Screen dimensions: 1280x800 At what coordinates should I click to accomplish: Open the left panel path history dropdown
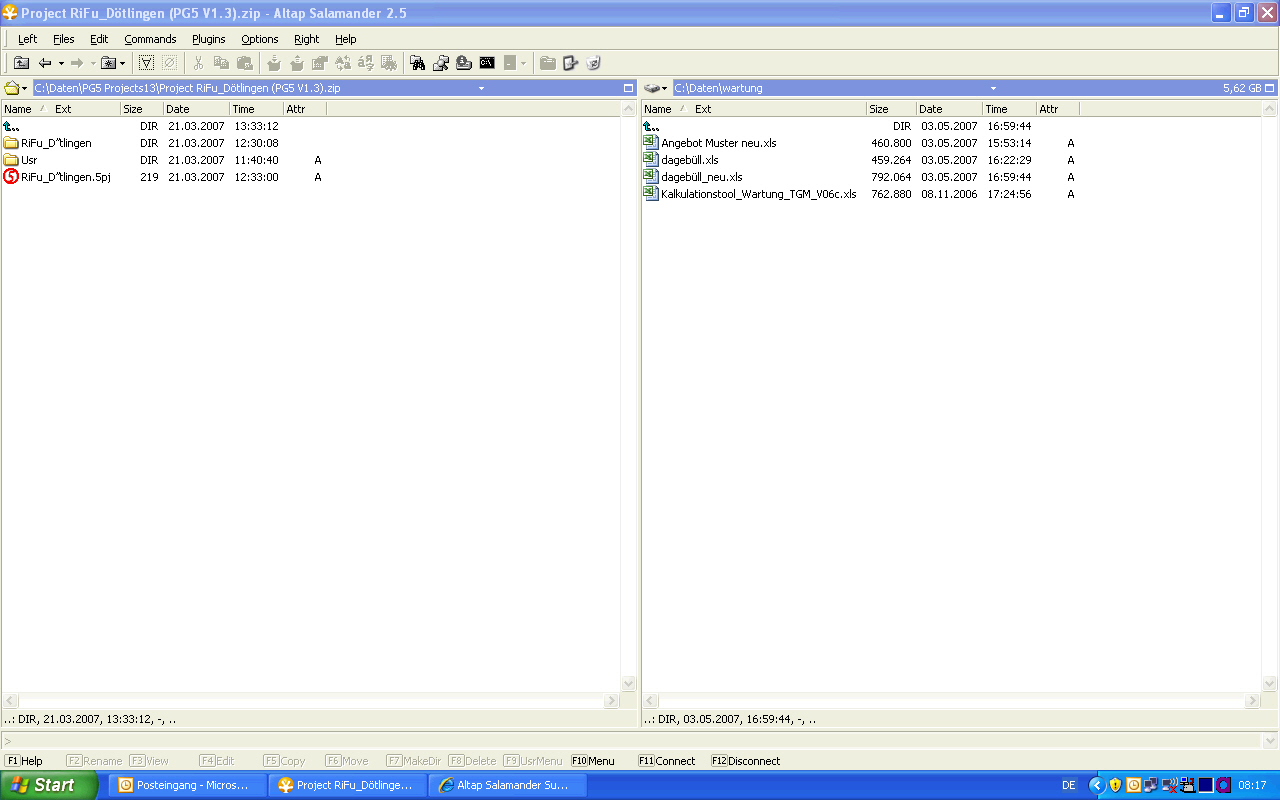click(481, 88)
